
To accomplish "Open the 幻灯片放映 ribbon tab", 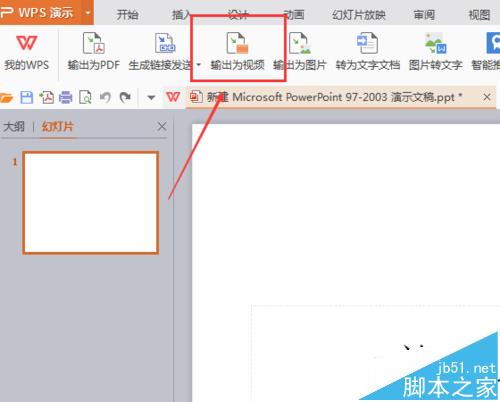I will 359,15.
